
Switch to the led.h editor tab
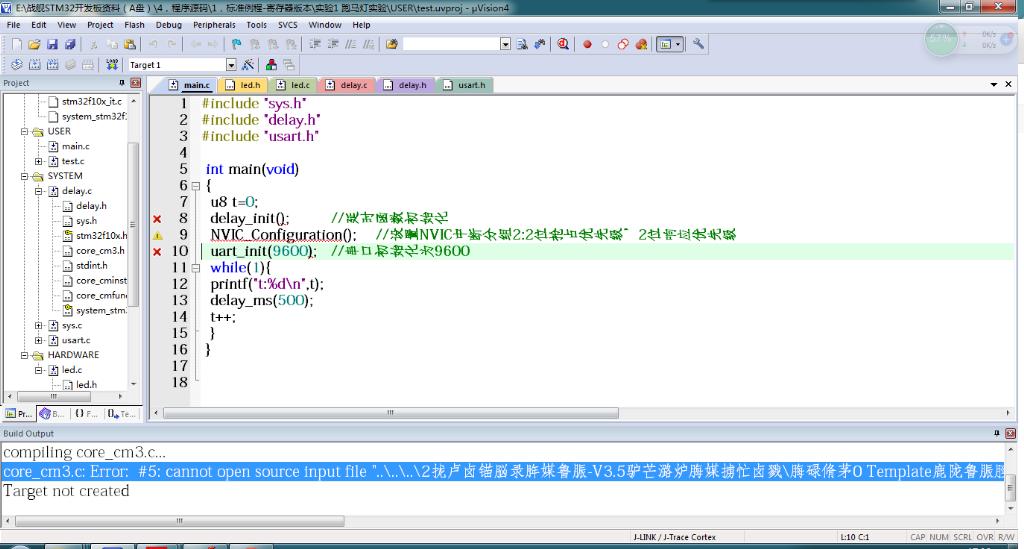243,85
